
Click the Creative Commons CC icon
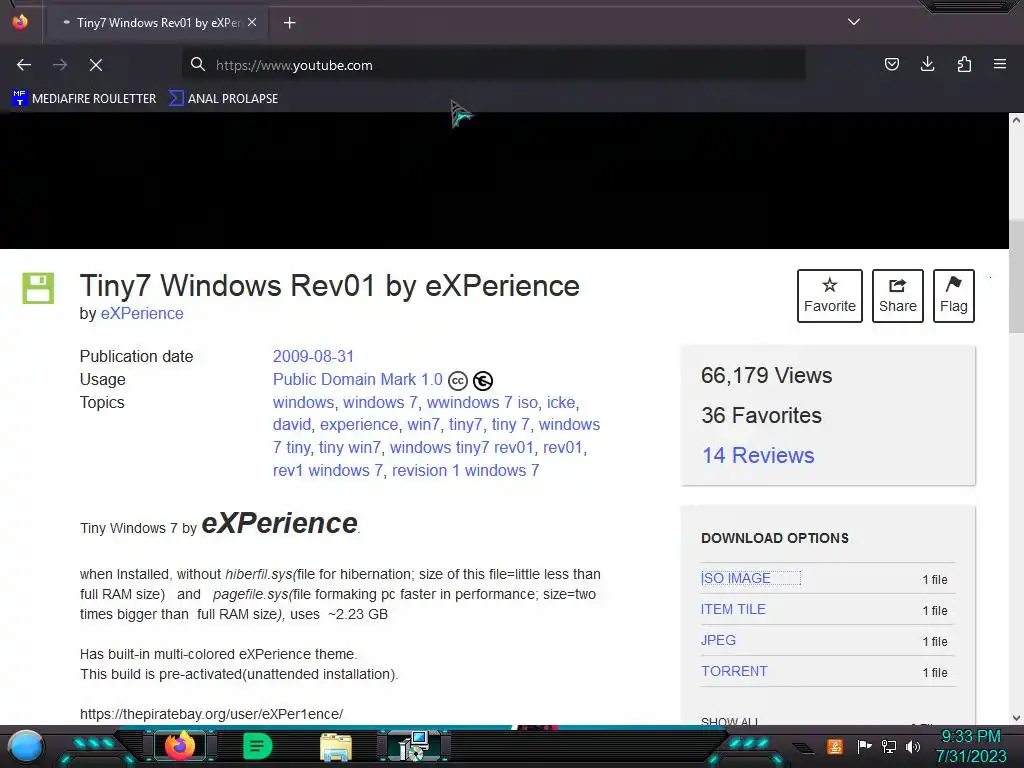pos(458,380)
